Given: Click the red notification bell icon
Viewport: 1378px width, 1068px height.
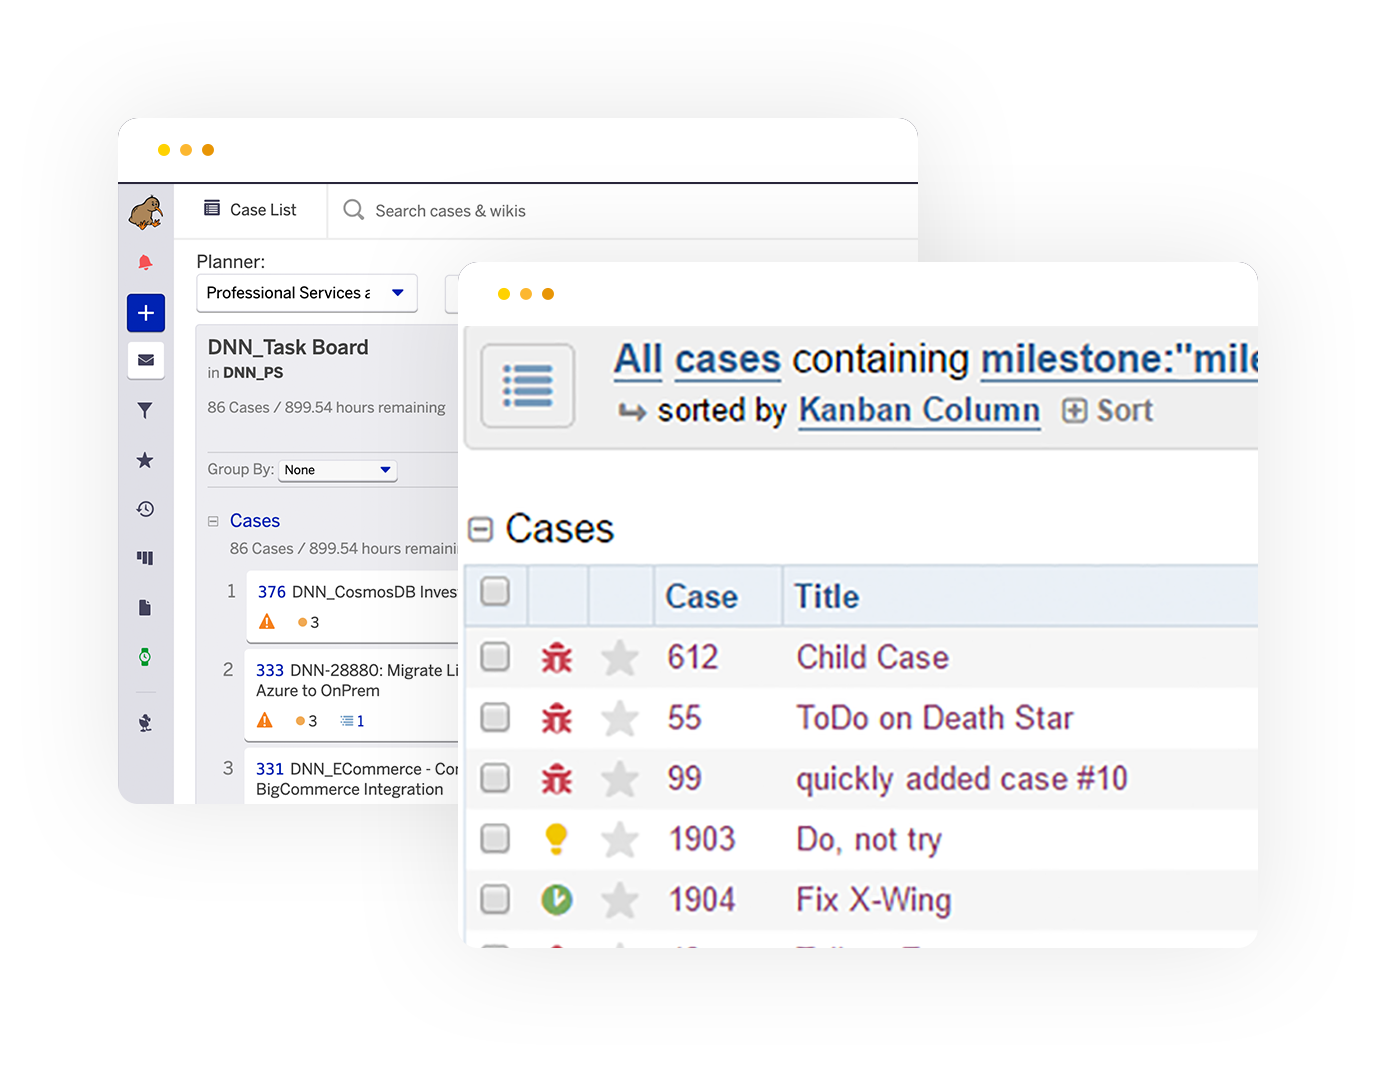Looking at the screenshot, I should click(x=145, y=262).
